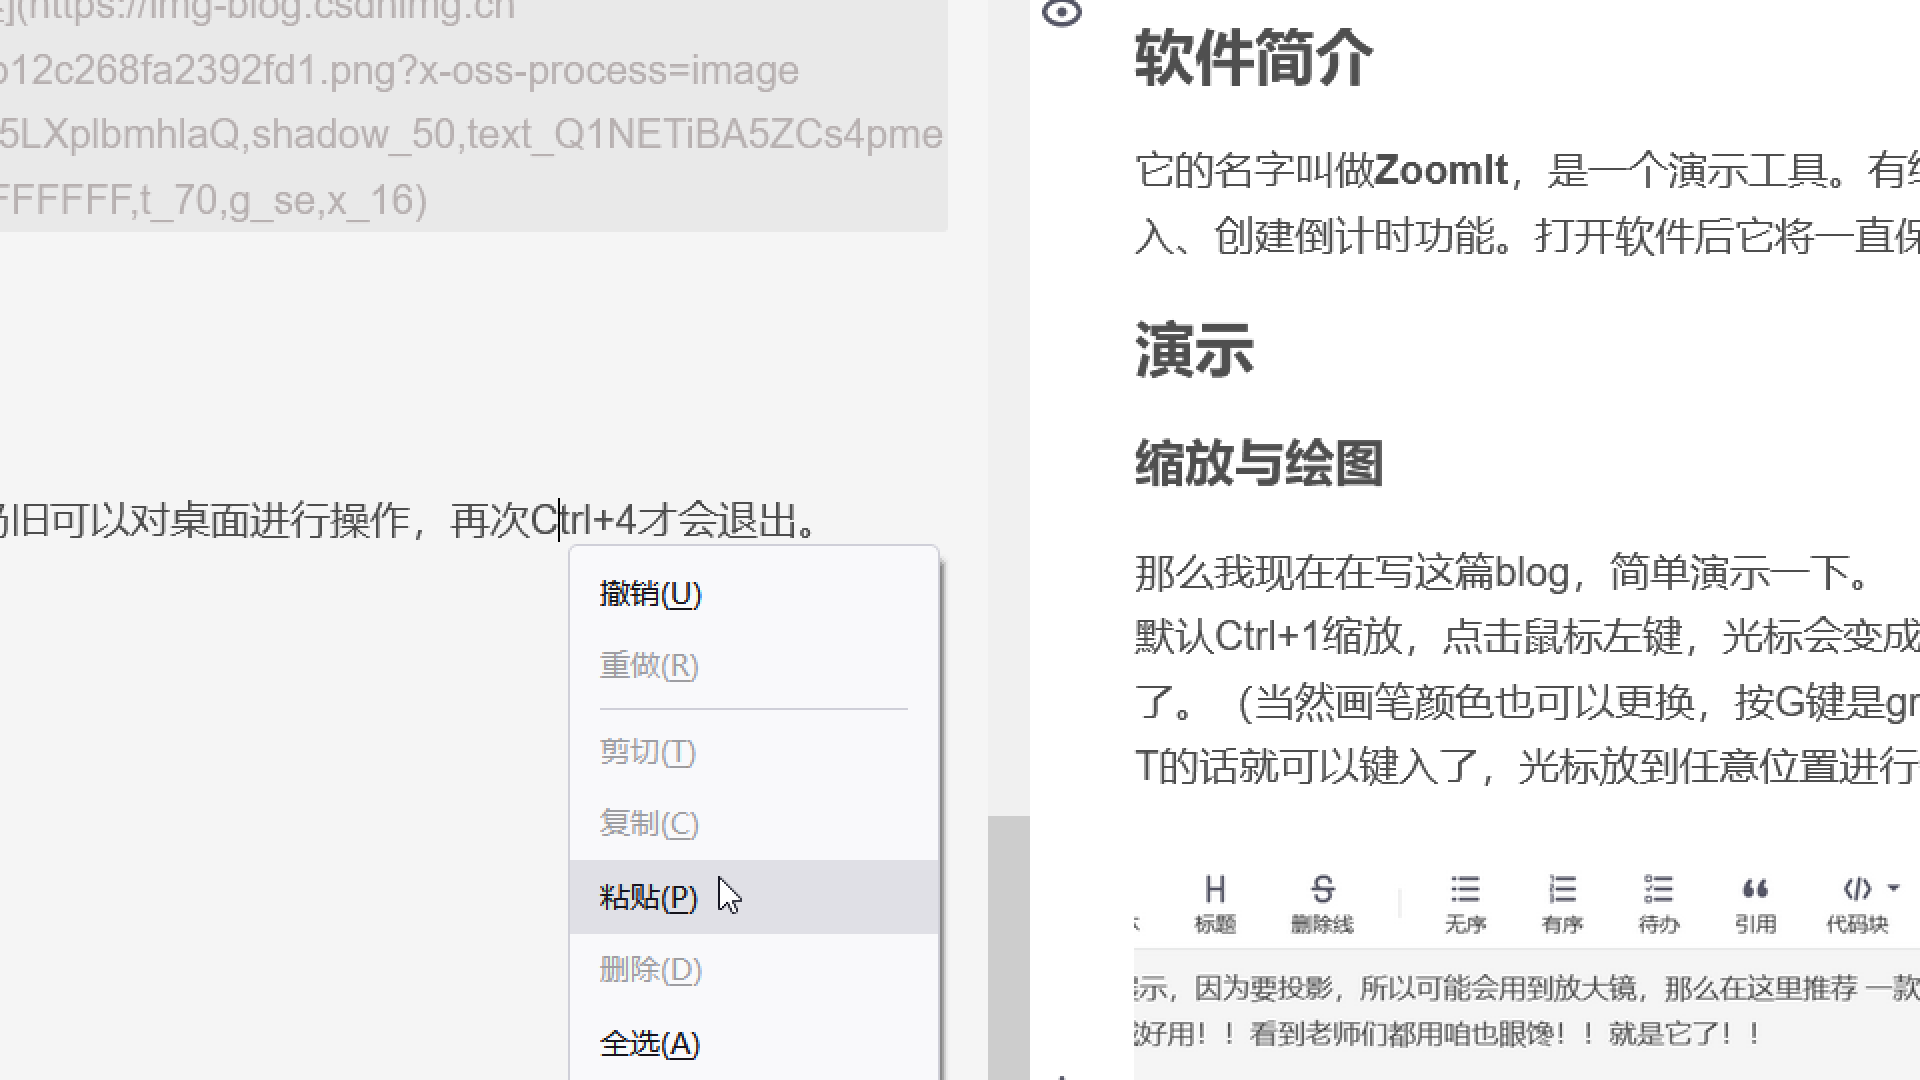Screen dimensions: 1920x1080
Task: Click 删除(D) menu entry
Action: 650,970
